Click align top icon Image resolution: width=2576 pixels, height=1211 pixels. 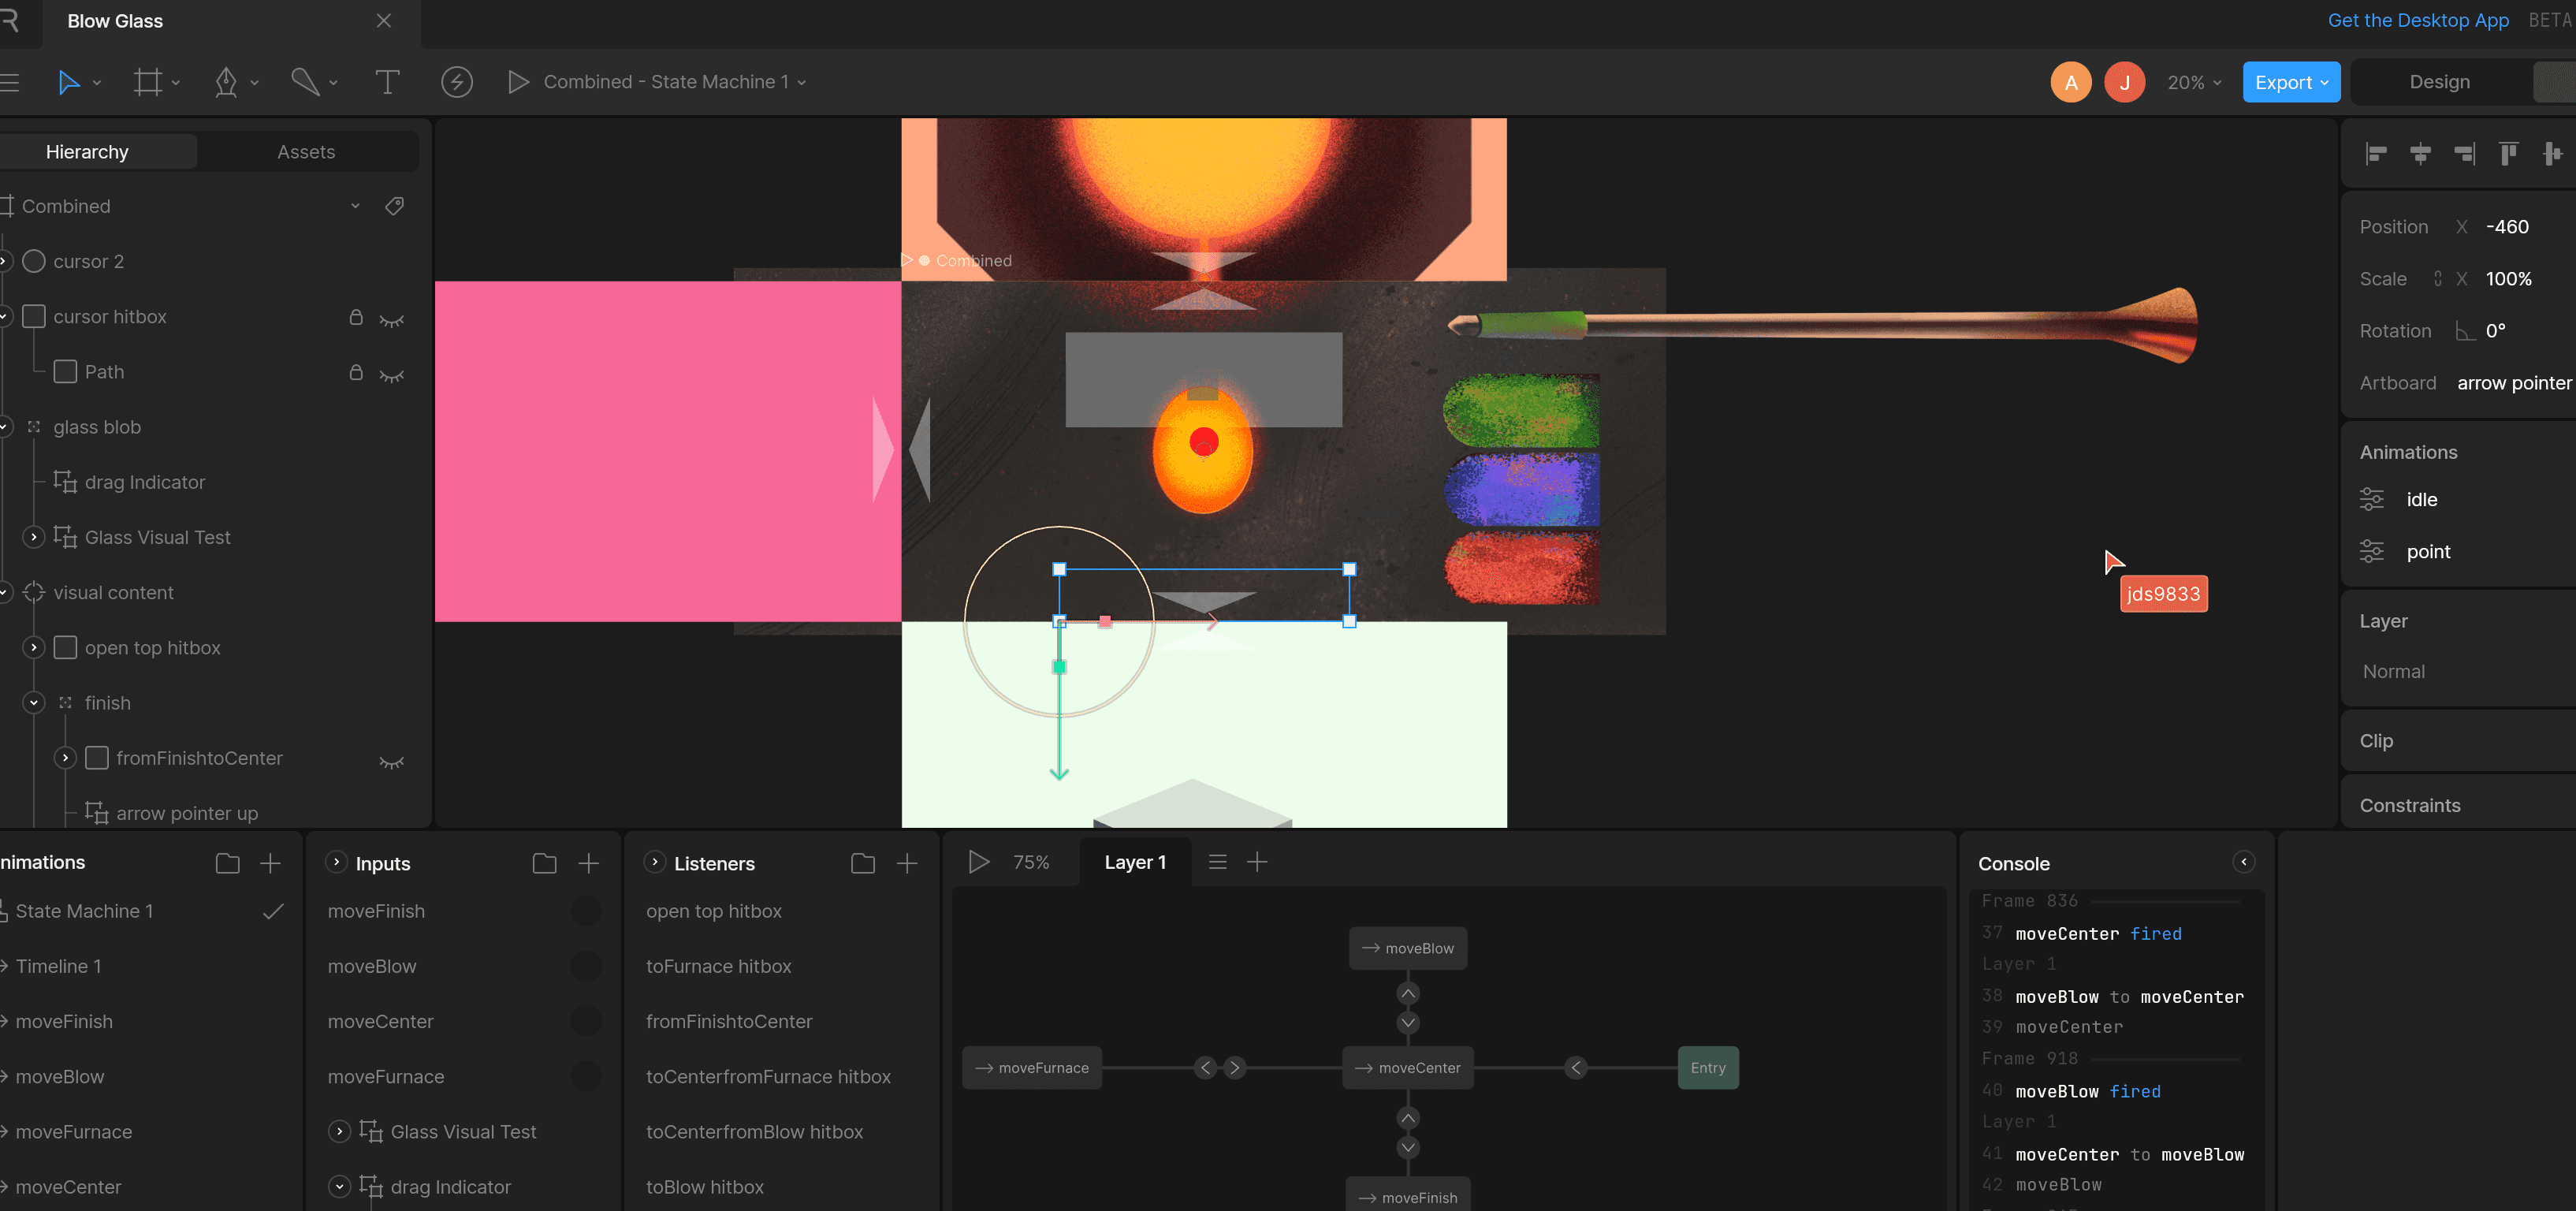(2508, 153)
